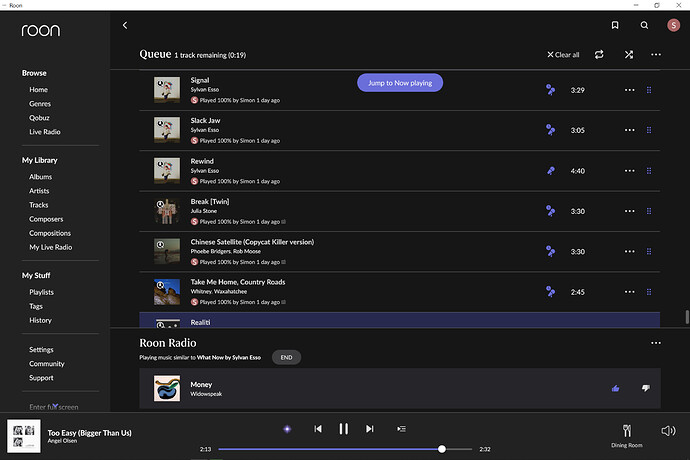The height and width of the screenshot is (460, 690).
Task: Open Live Radio in sidebar
Action: click(x=44, y=132)
